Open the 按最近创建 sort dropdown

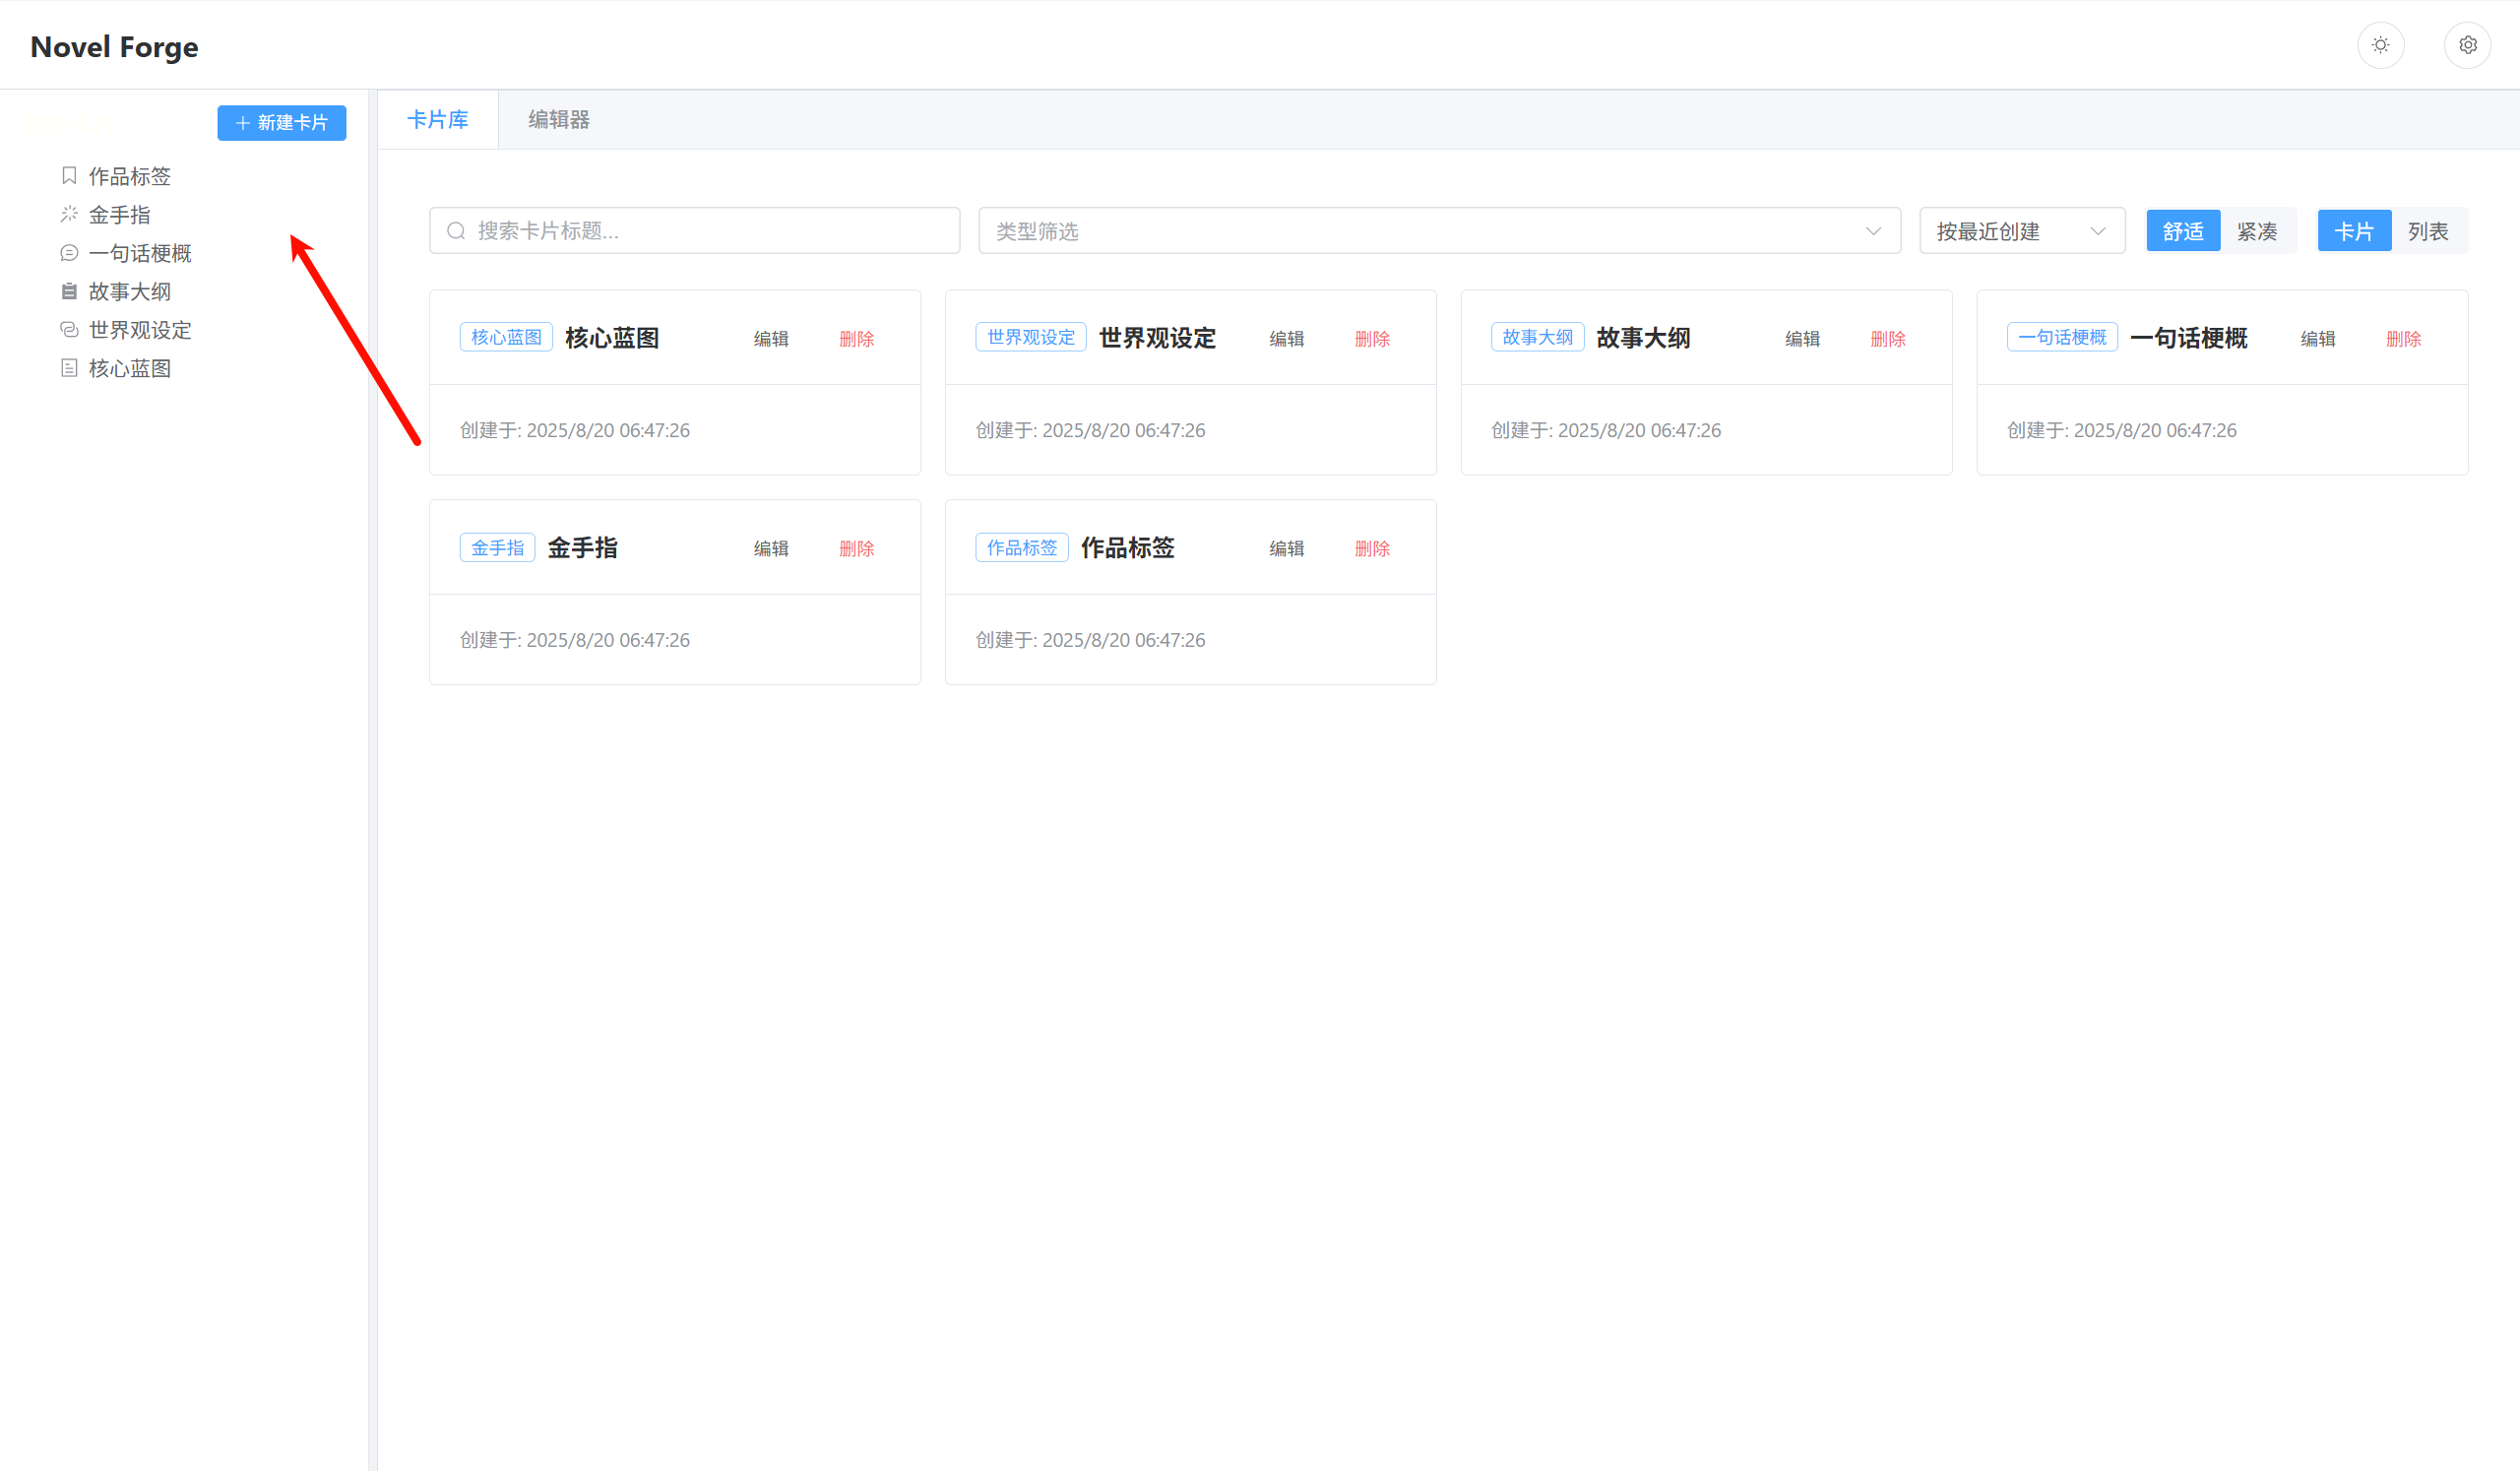2022,231
